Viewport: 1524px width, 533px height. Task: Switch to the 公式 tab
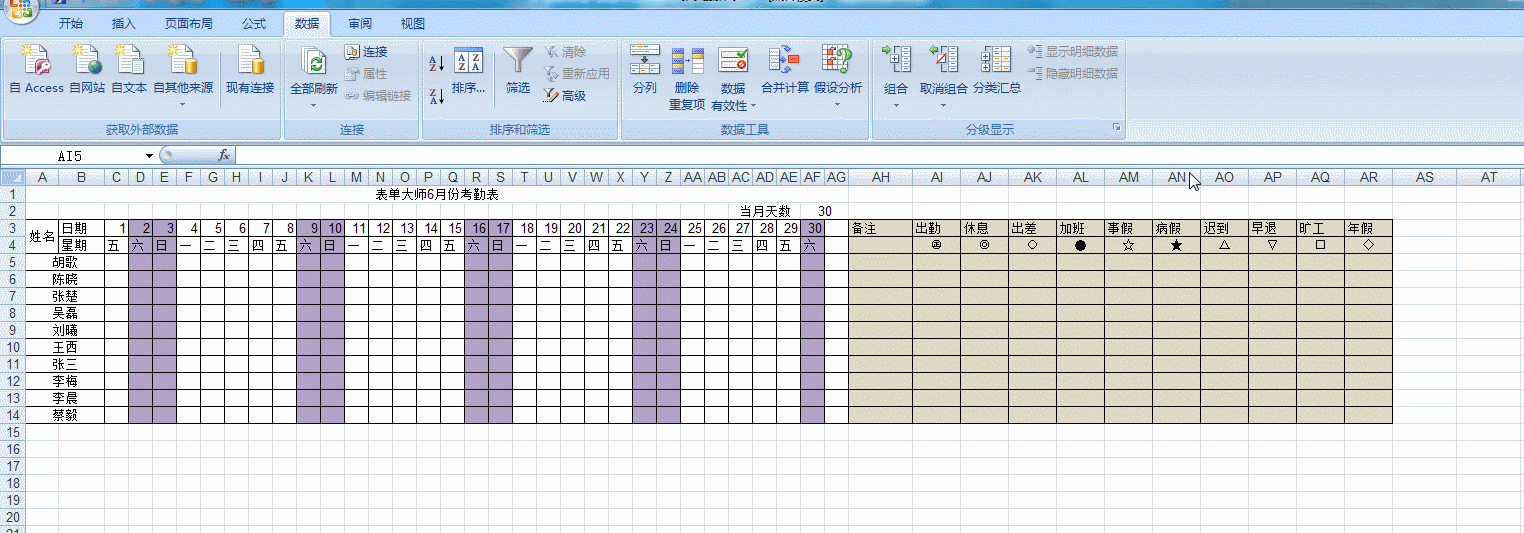(254, 24)
